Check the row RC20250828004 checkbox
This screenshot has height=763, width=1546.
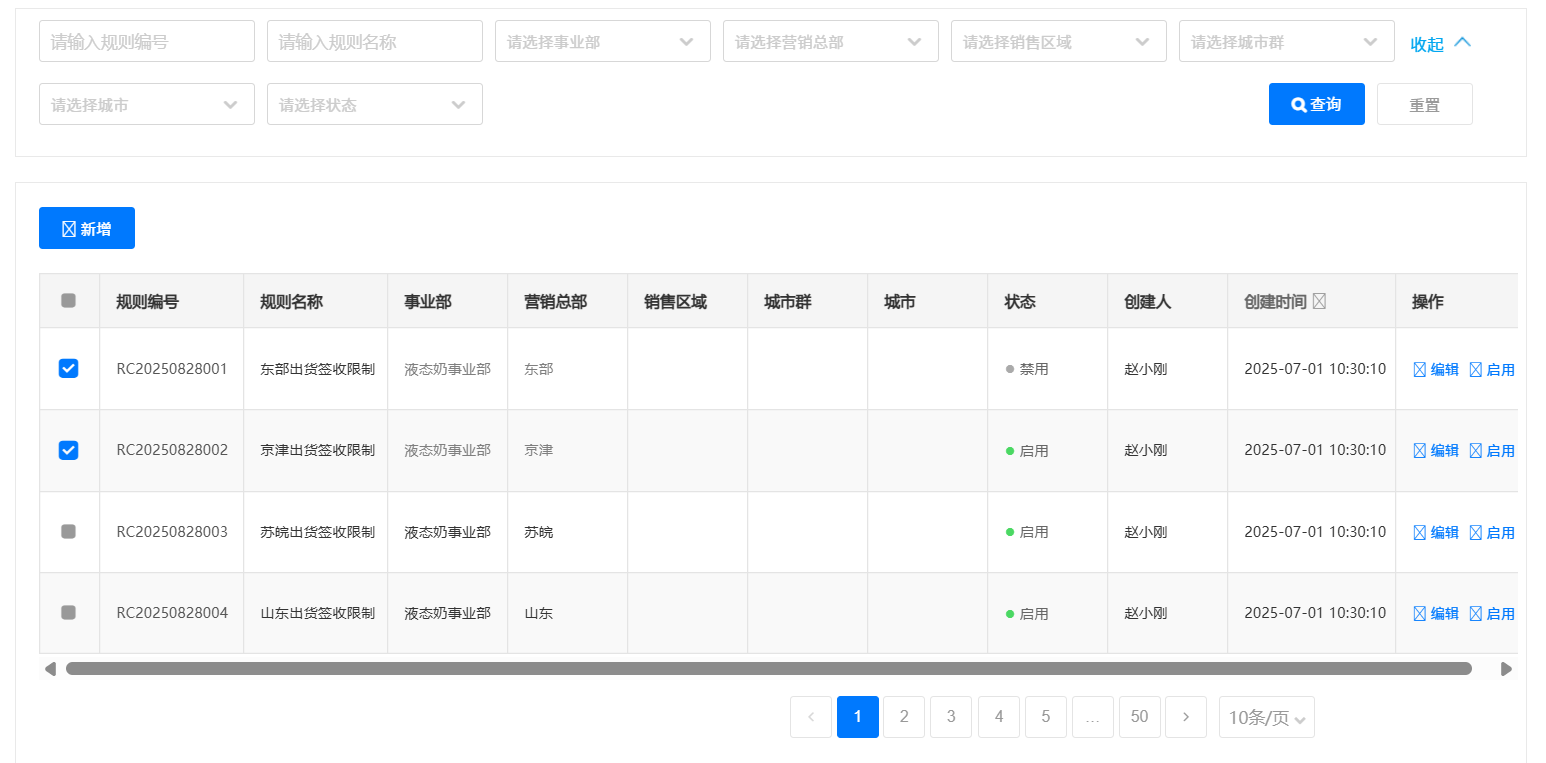(x=68, y=612)
